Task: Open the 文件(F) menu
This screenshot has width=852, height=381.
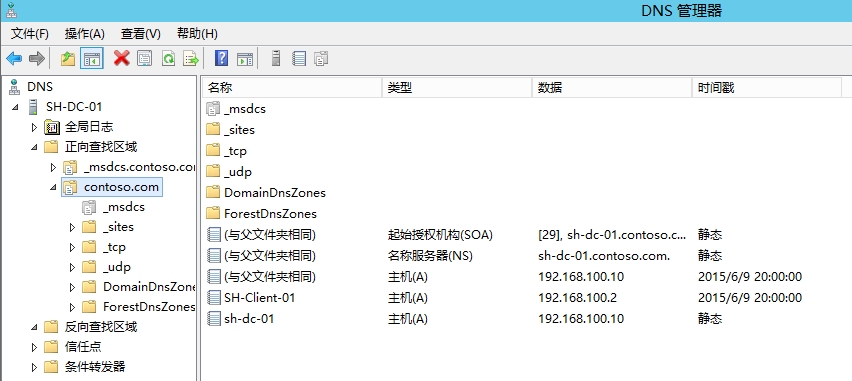Action: (x=30, y=34)
